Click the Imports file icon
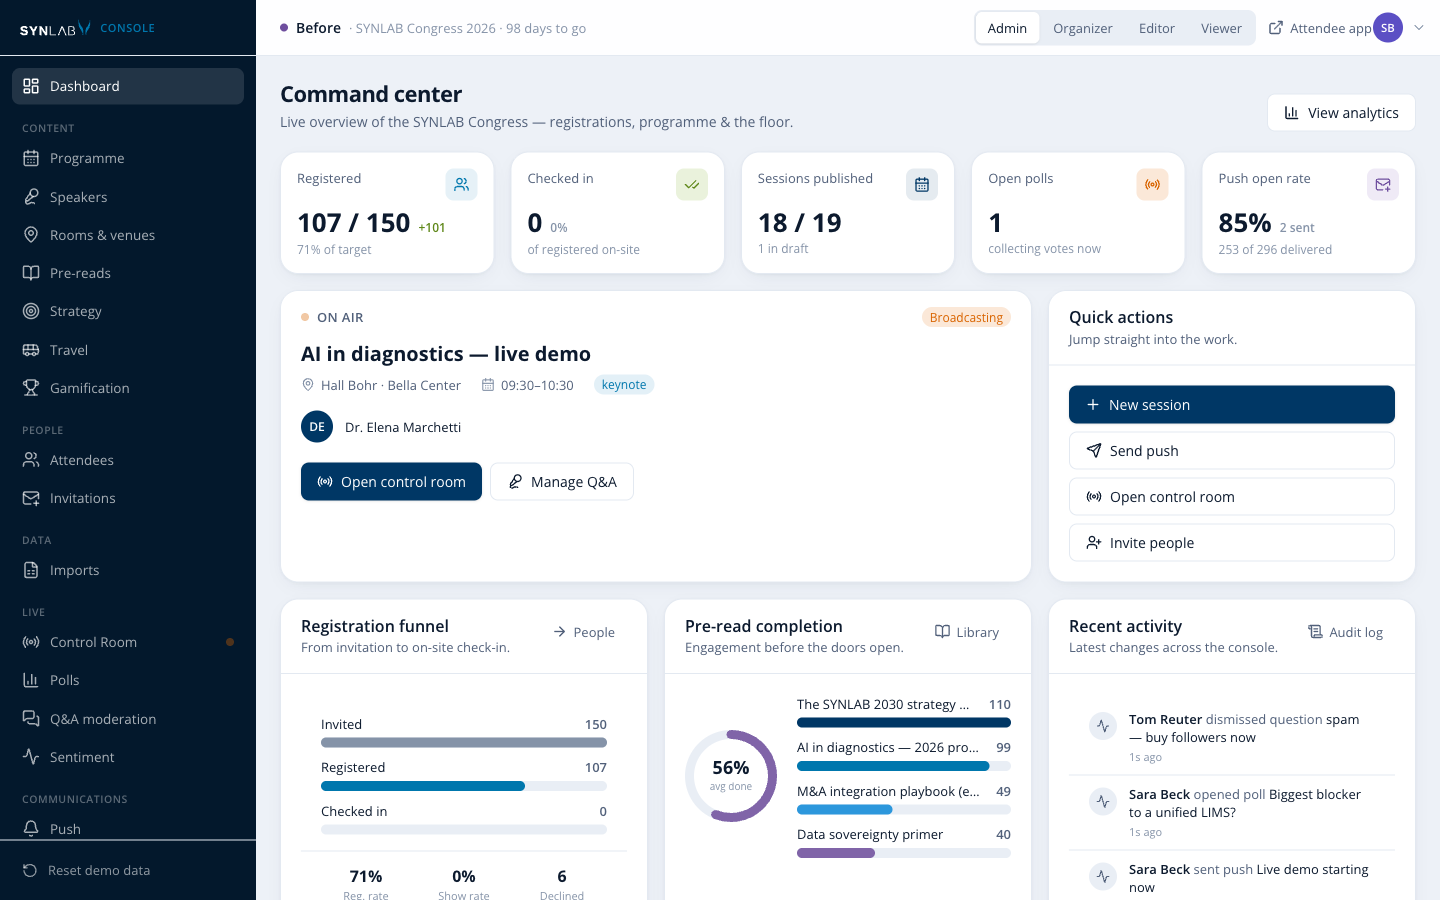Image resolution: width=1440 pixels, height=900 pixels. (x=31, y=570)
